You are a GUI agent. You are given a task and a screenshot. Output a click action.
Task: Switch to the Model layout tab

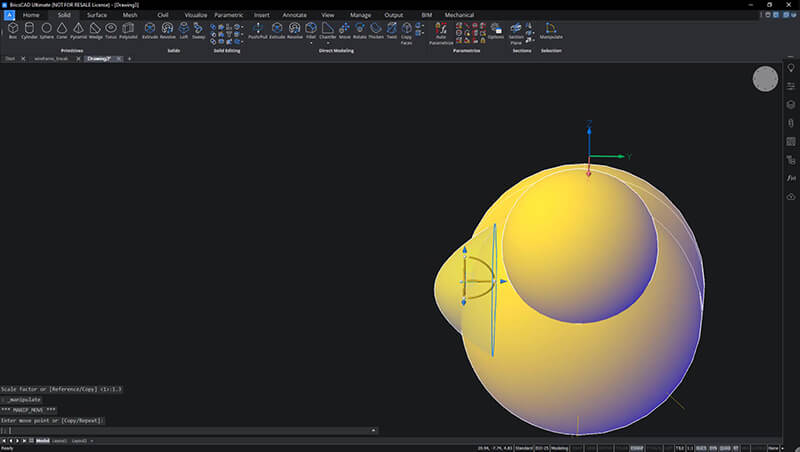[42, 441]
